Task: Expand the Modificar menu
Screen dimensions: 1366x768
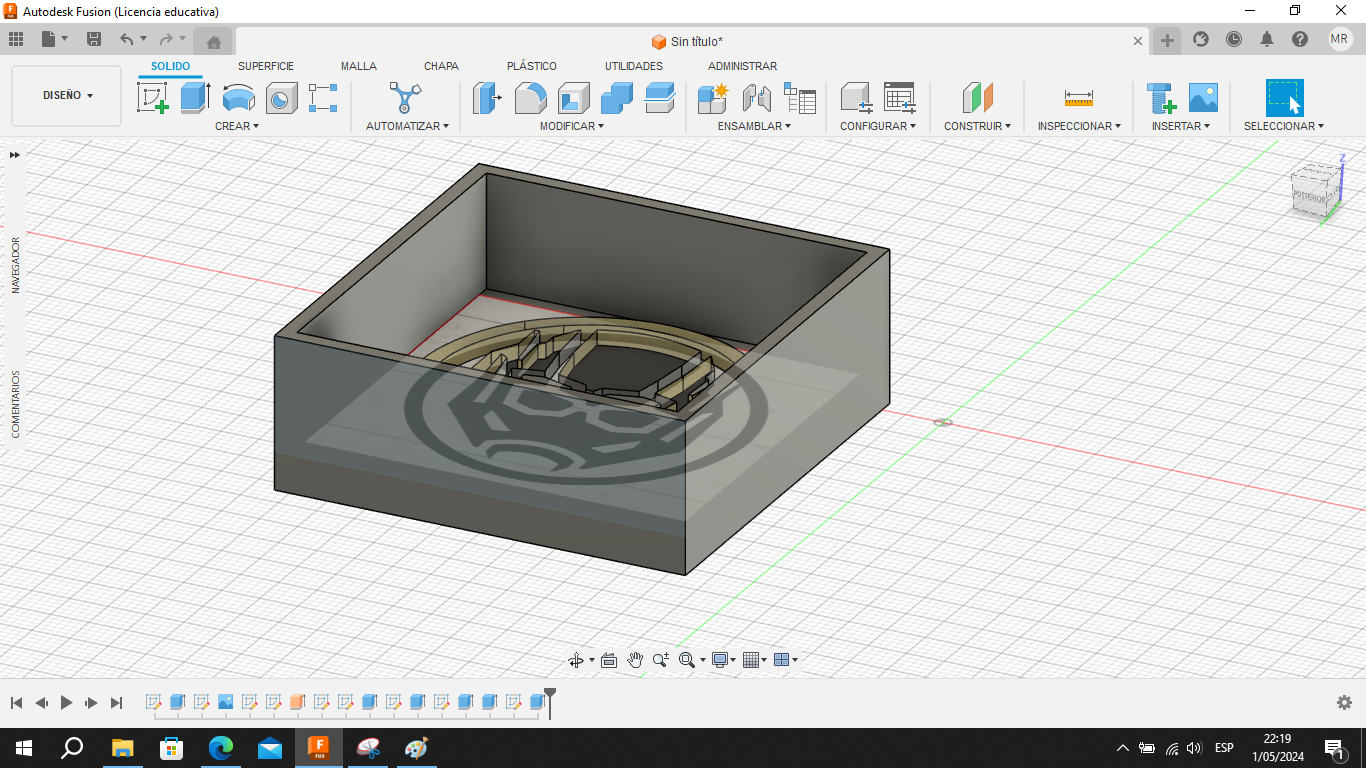Action: pyautogui.click(x=572, y=126)
